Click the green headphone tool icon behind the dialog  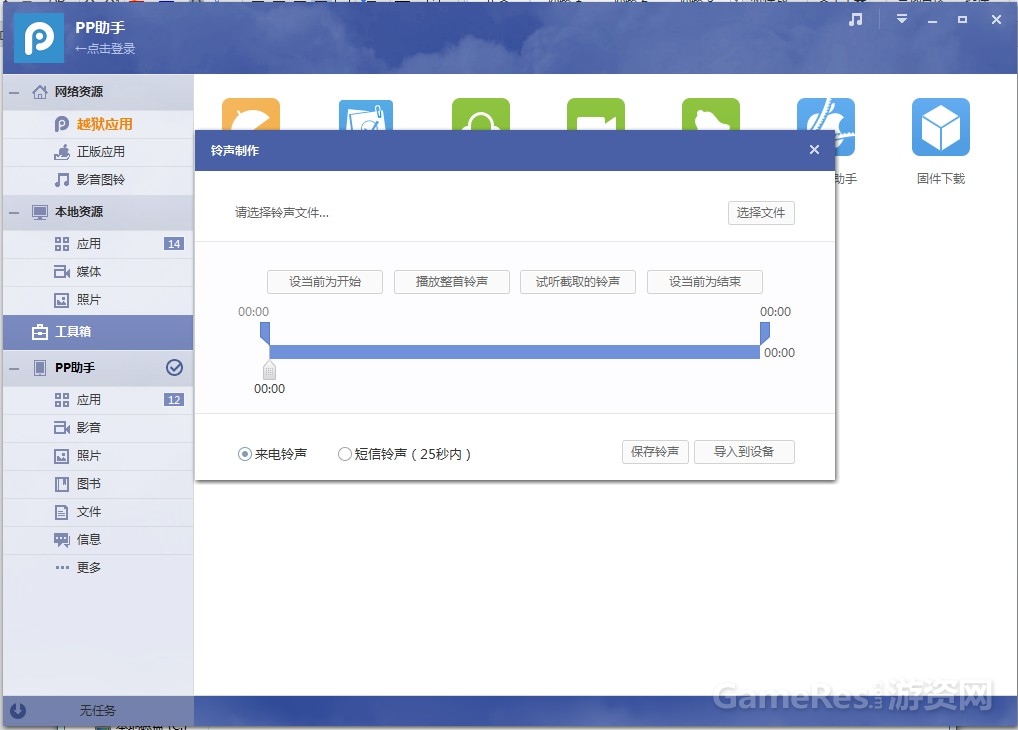(x=480, y=114)
